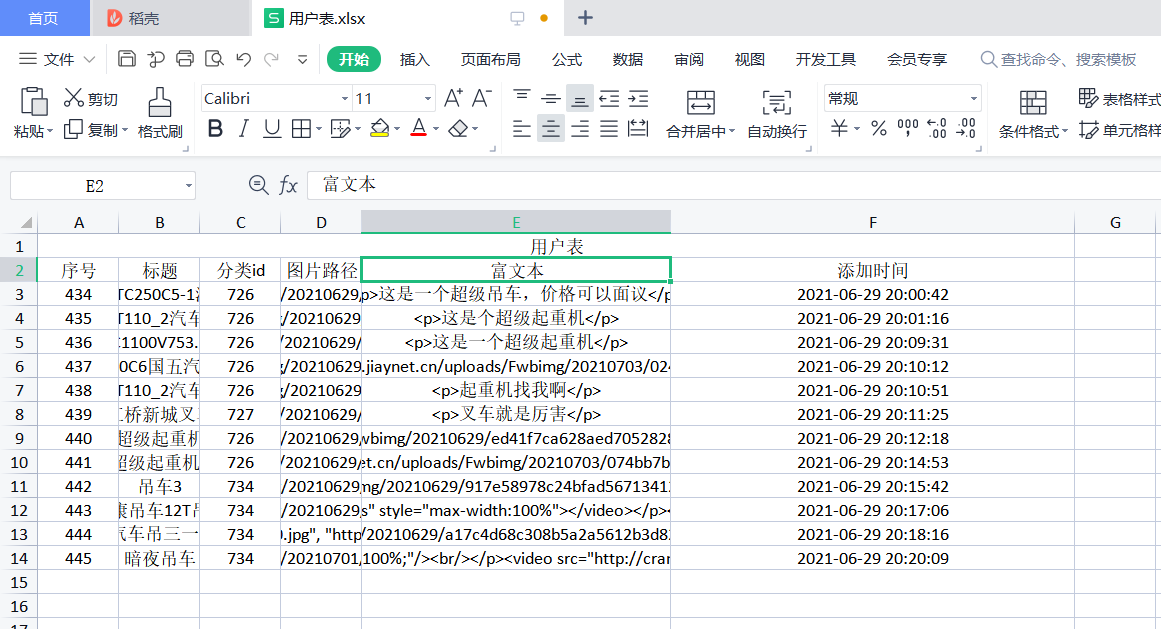Open number format 常规 dropdown
Image resolution: width=1161 pixels, height=629 pixels.
[974, 98]
